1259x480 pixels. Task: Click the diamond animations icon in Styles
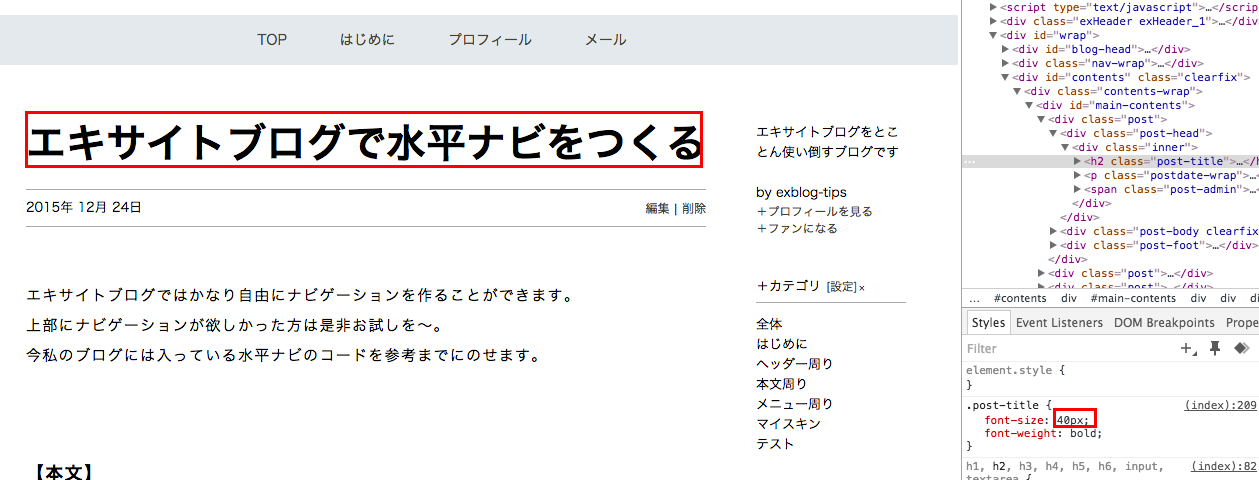tap(1241, 348)
